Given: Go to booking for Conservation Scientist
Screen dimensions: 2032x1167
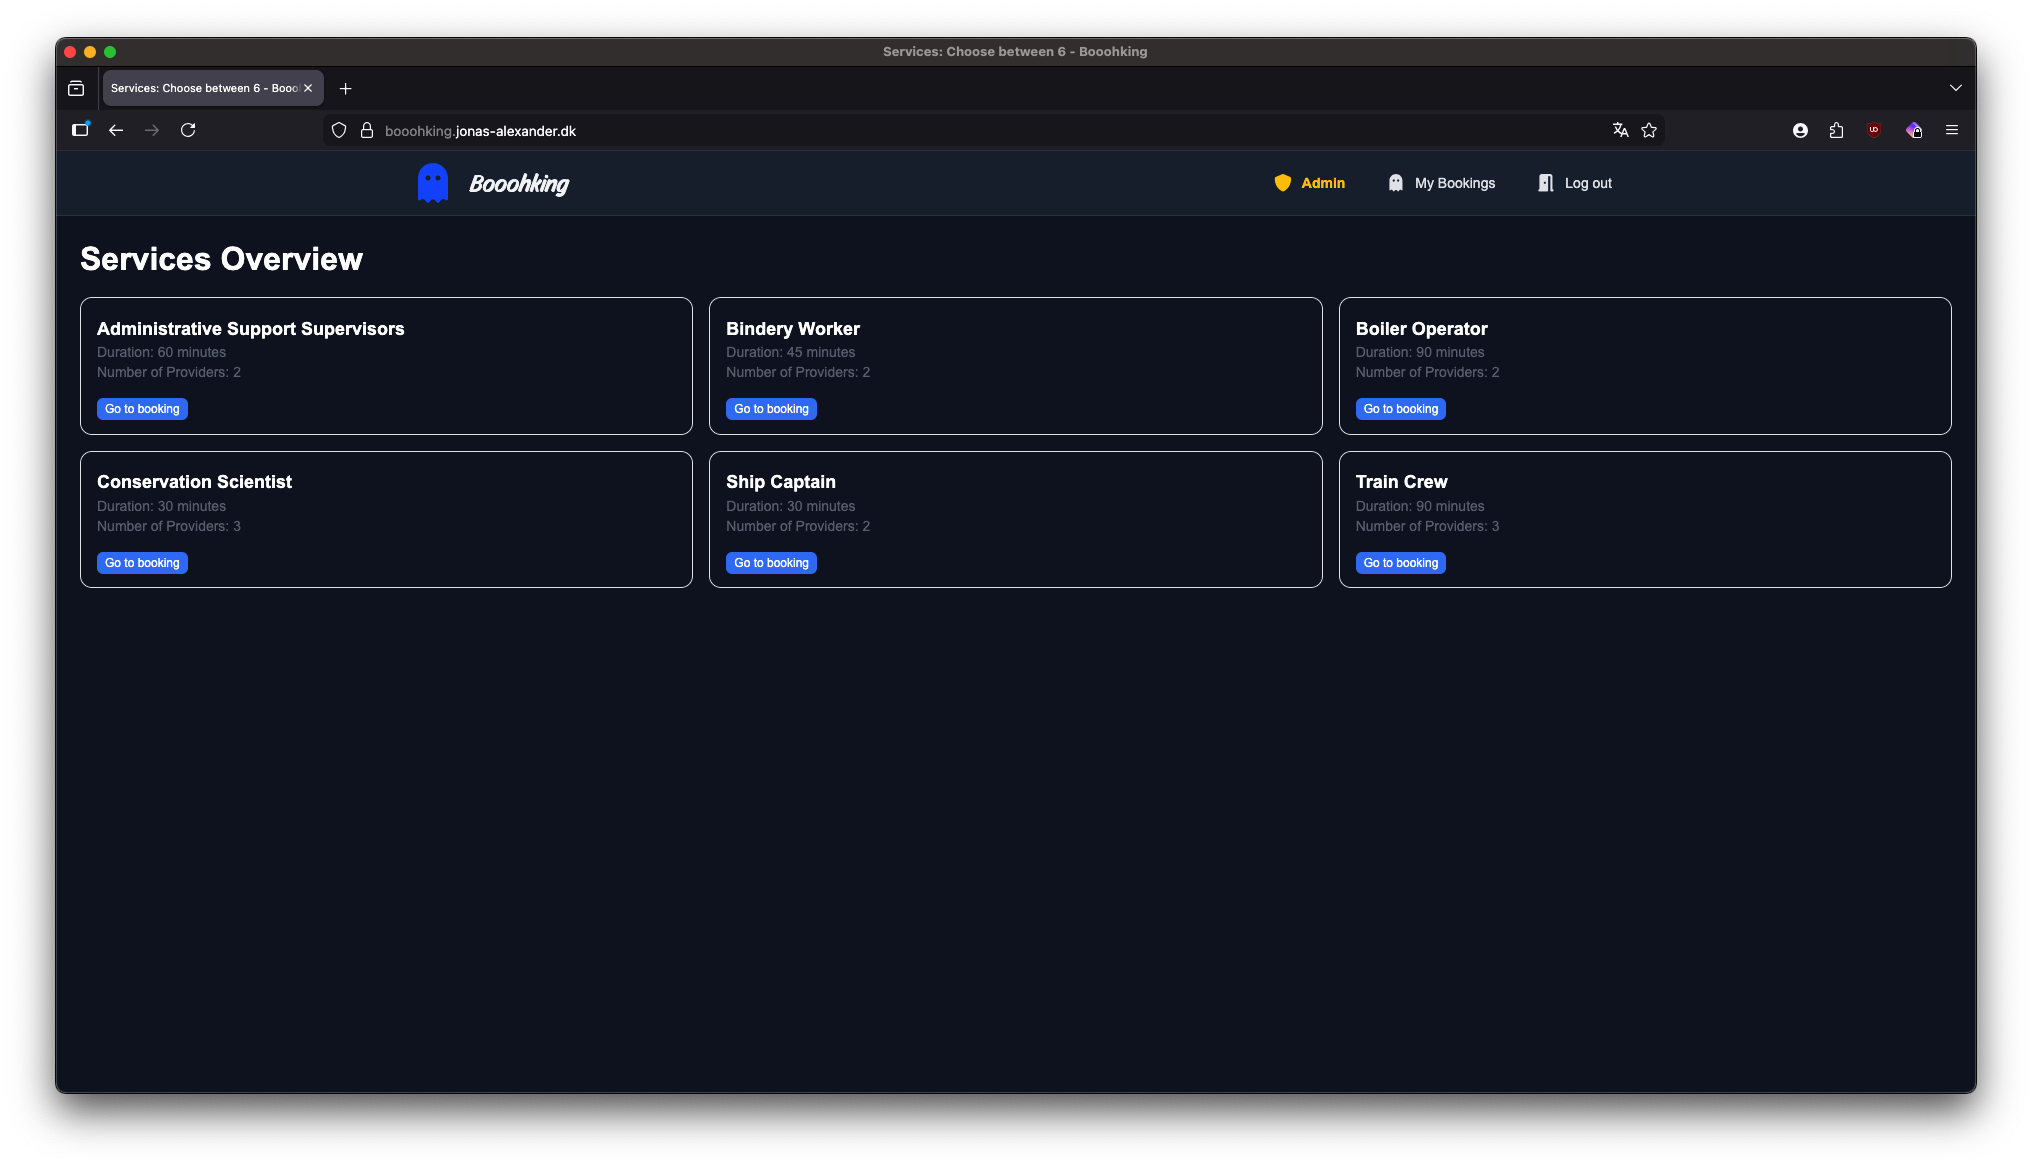Looking at the screenshot, I should [142, 563].
